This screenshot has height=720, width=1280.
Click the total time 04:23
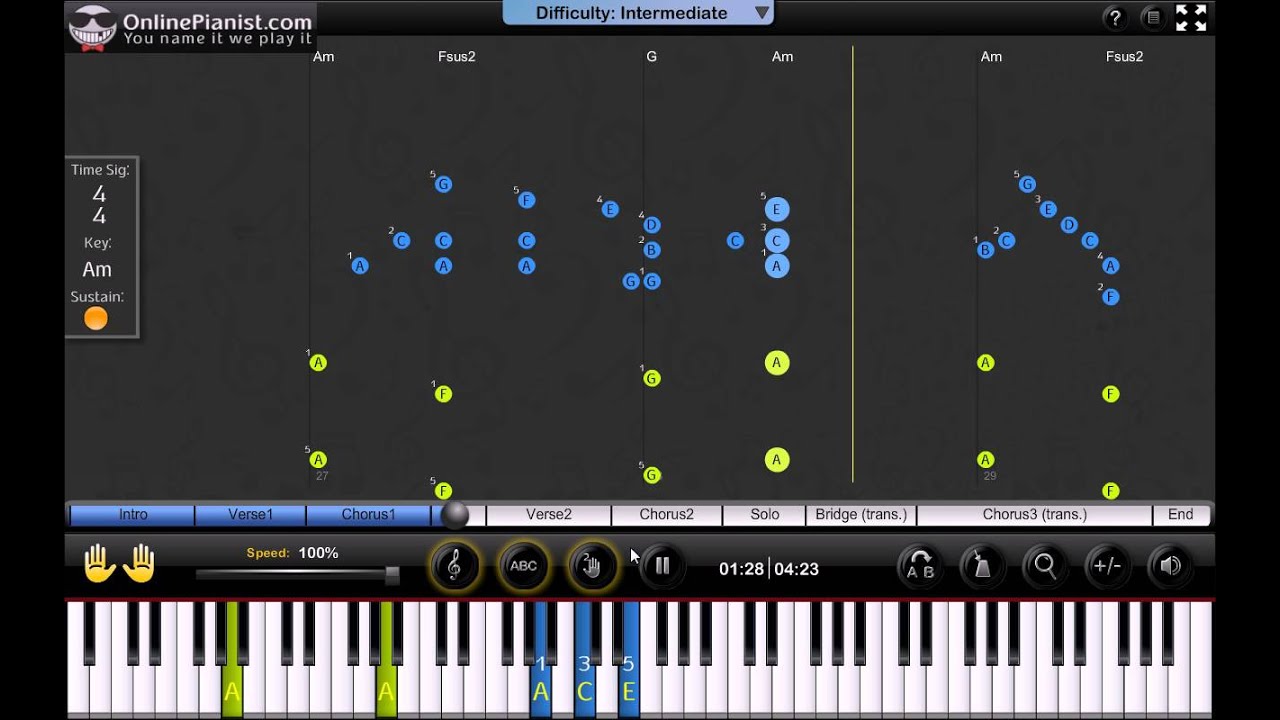pyautogui.click(x=796, y=569)
